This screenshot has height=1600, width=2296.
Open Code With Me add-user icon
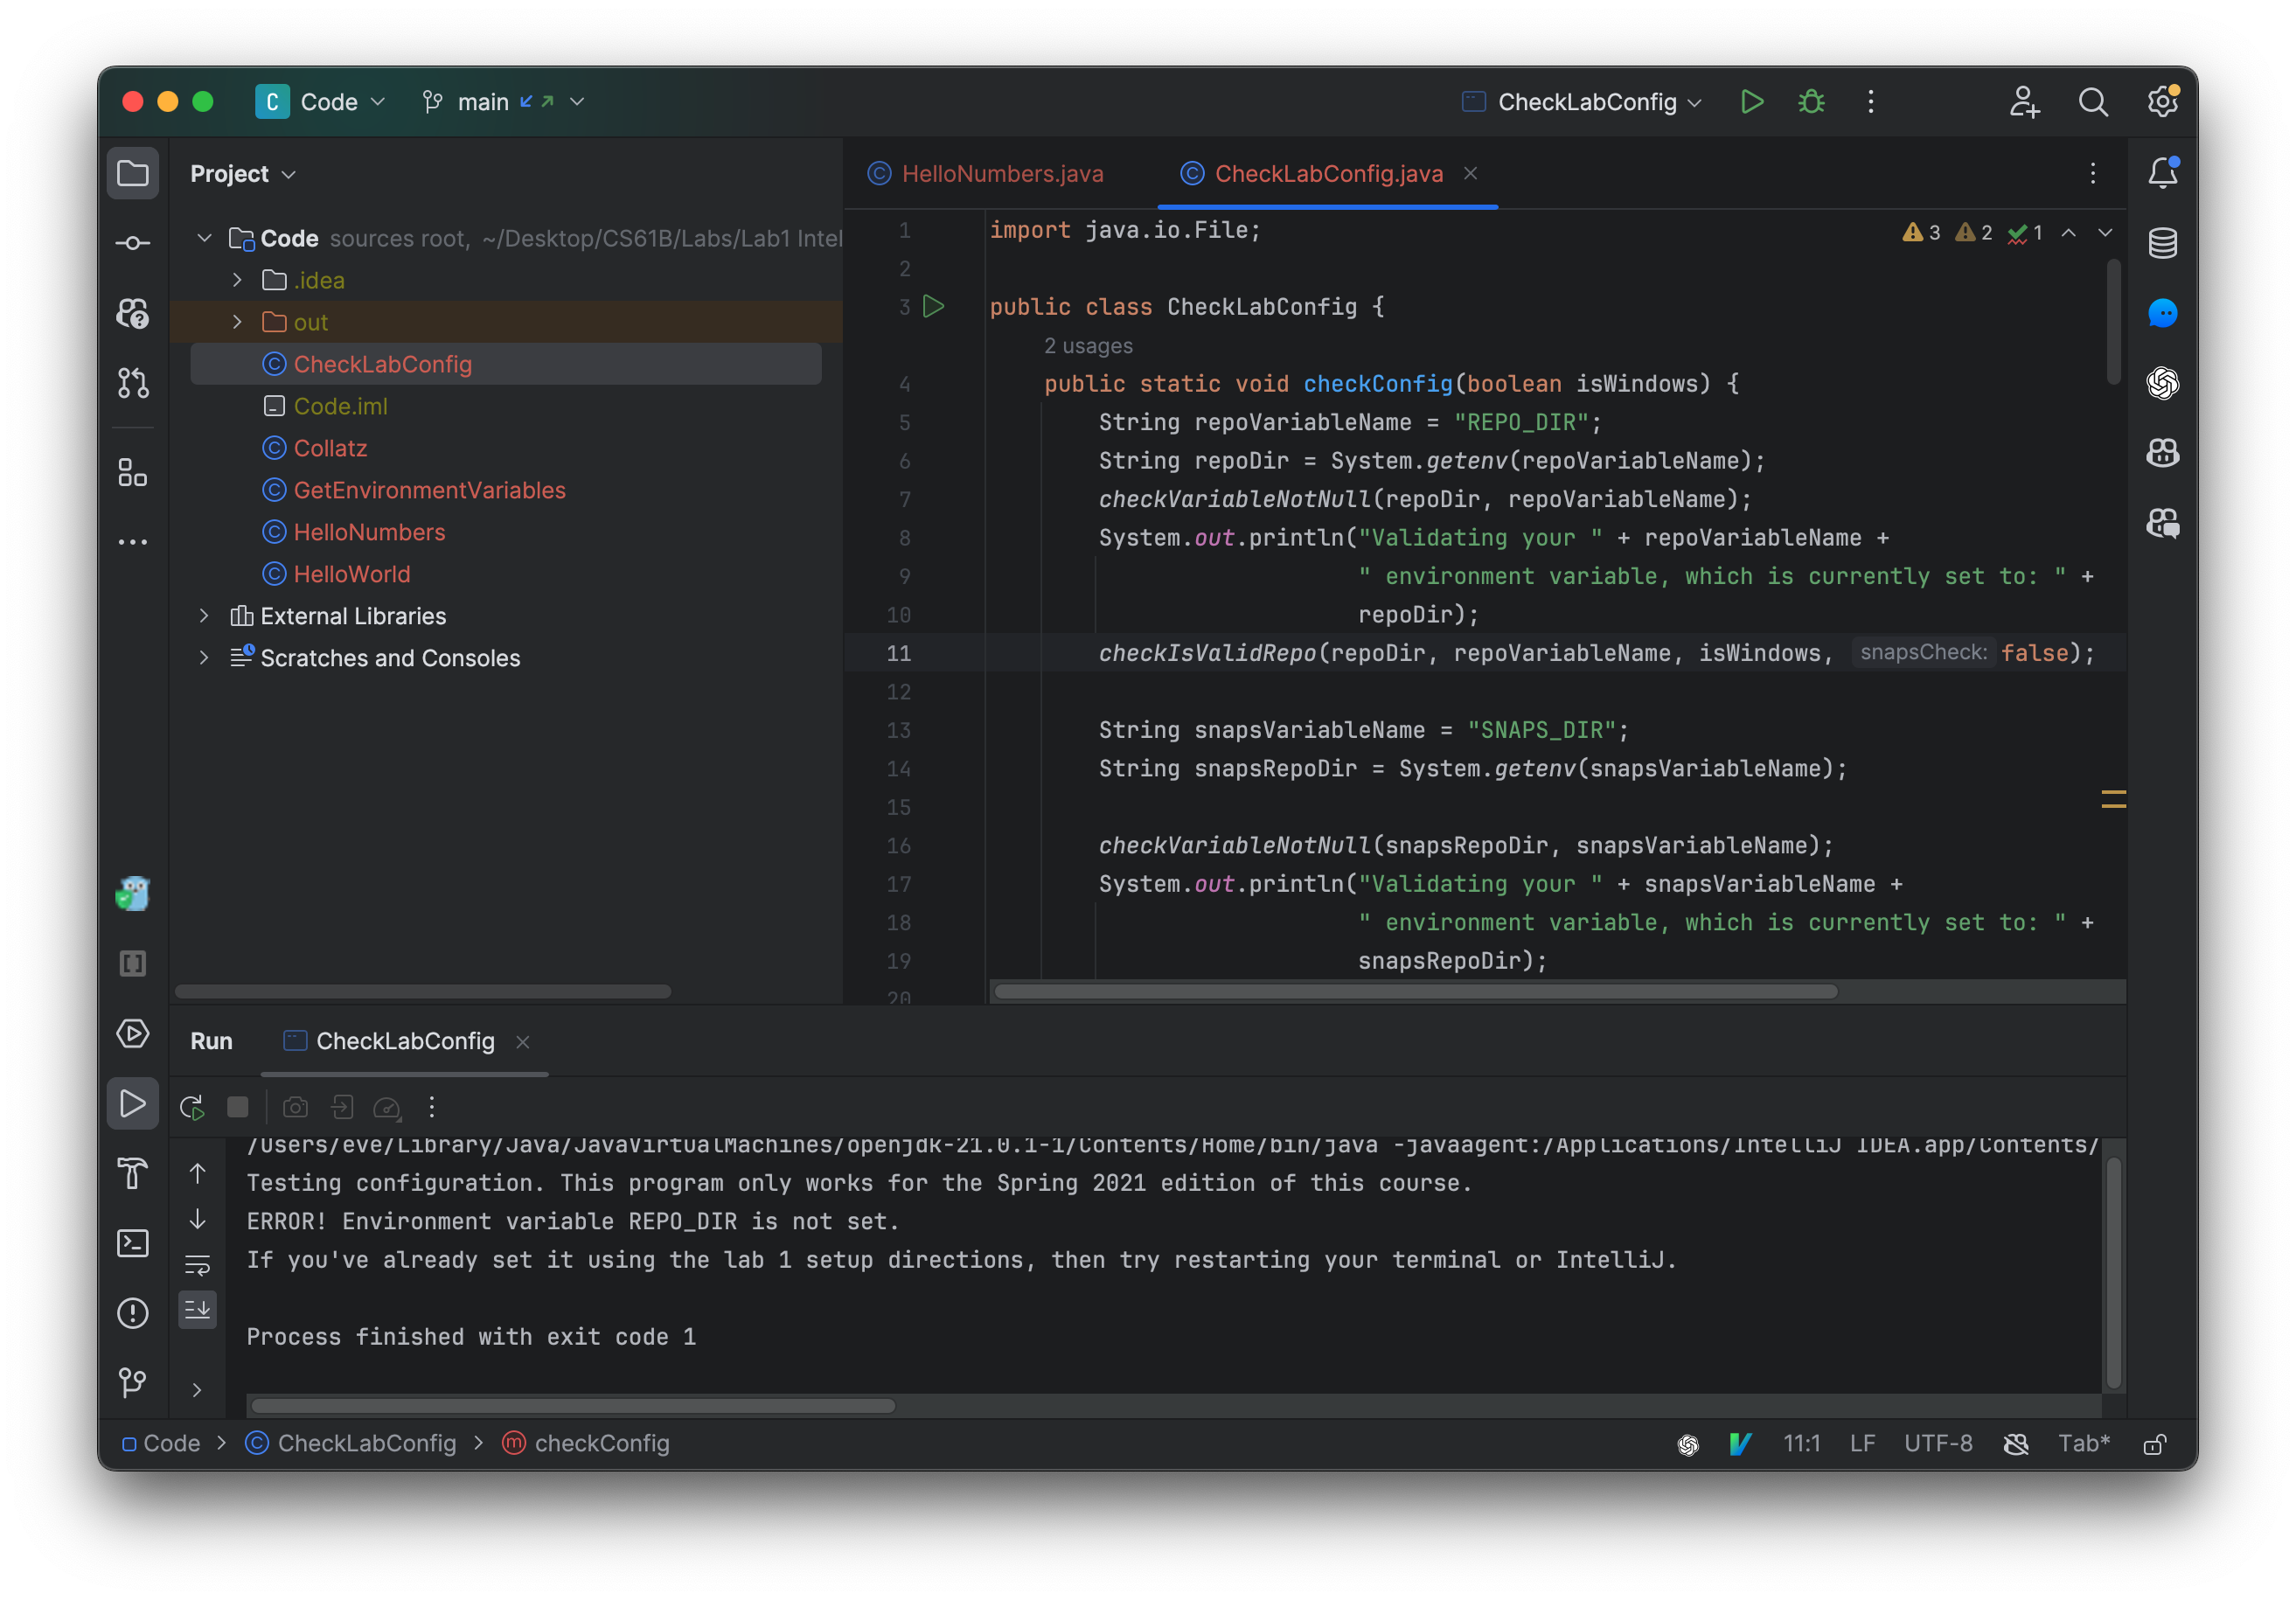(2024, 102)
